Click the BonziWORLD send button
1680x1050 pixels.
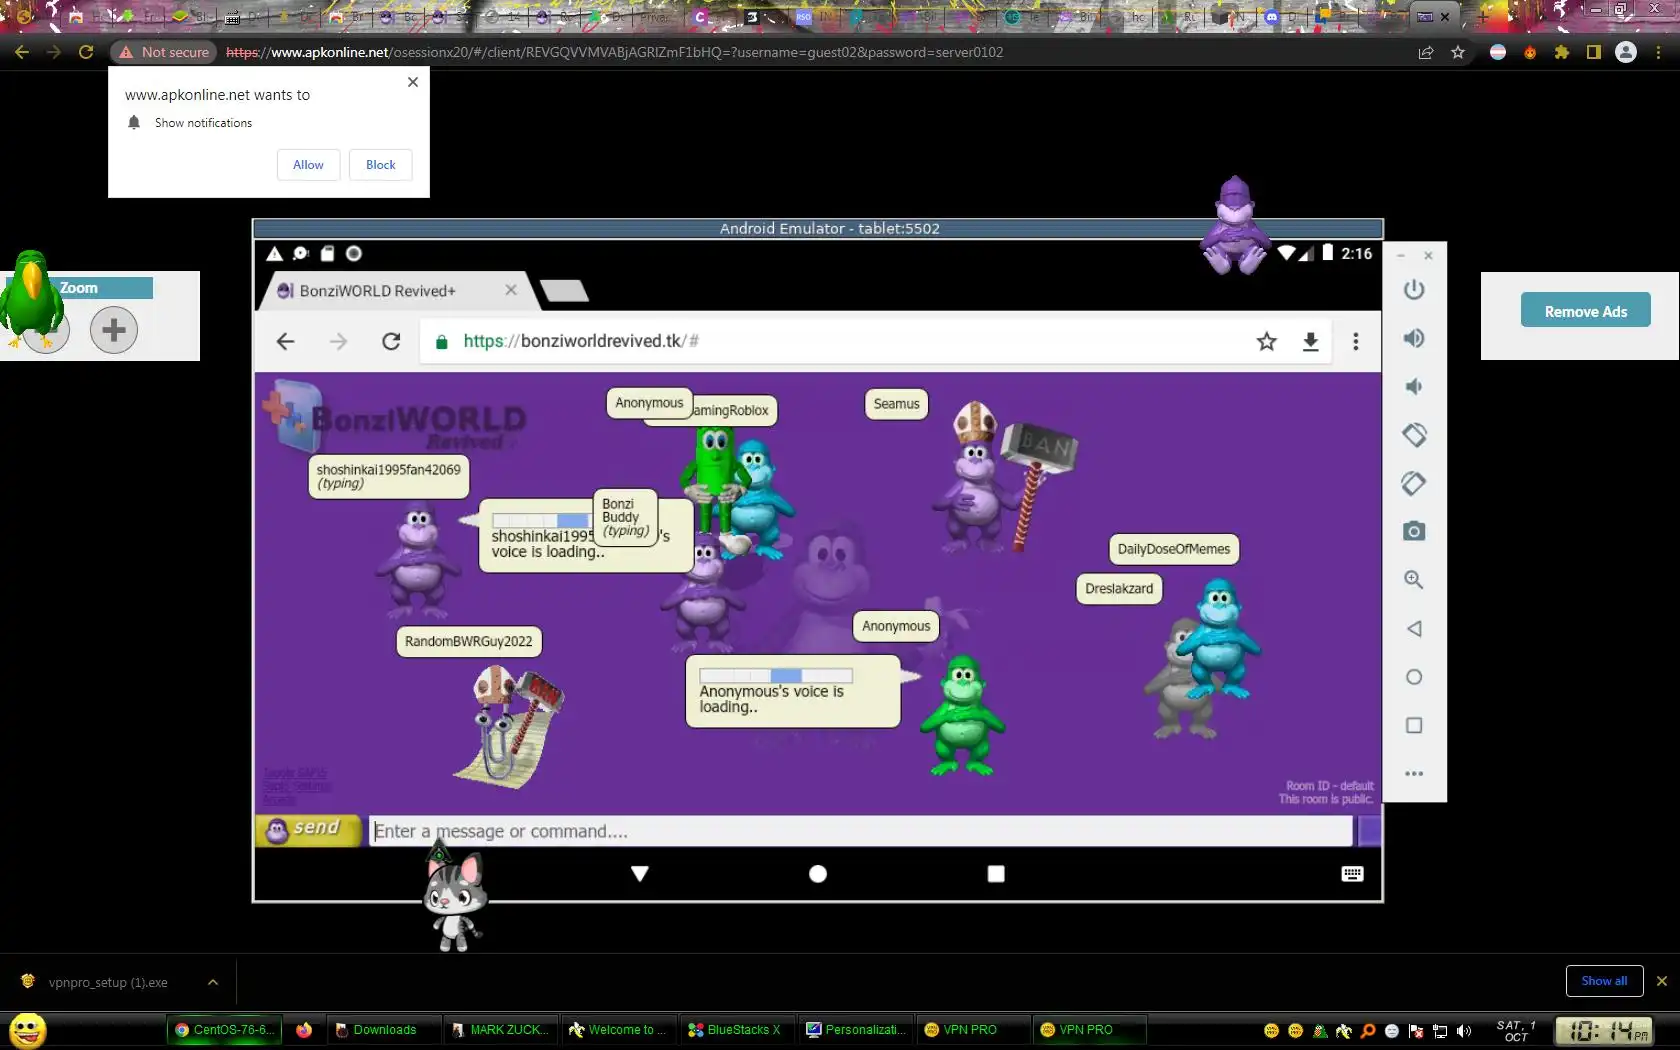[x=308, y=830]
